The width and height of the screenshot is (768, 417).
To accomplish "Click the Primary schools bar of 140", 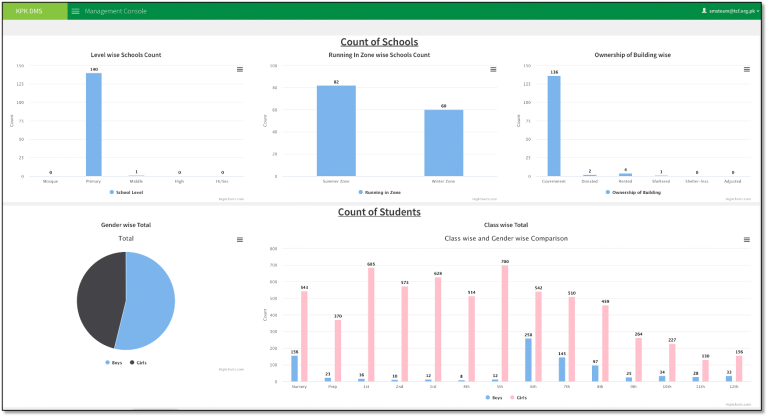I will (93, 125).
